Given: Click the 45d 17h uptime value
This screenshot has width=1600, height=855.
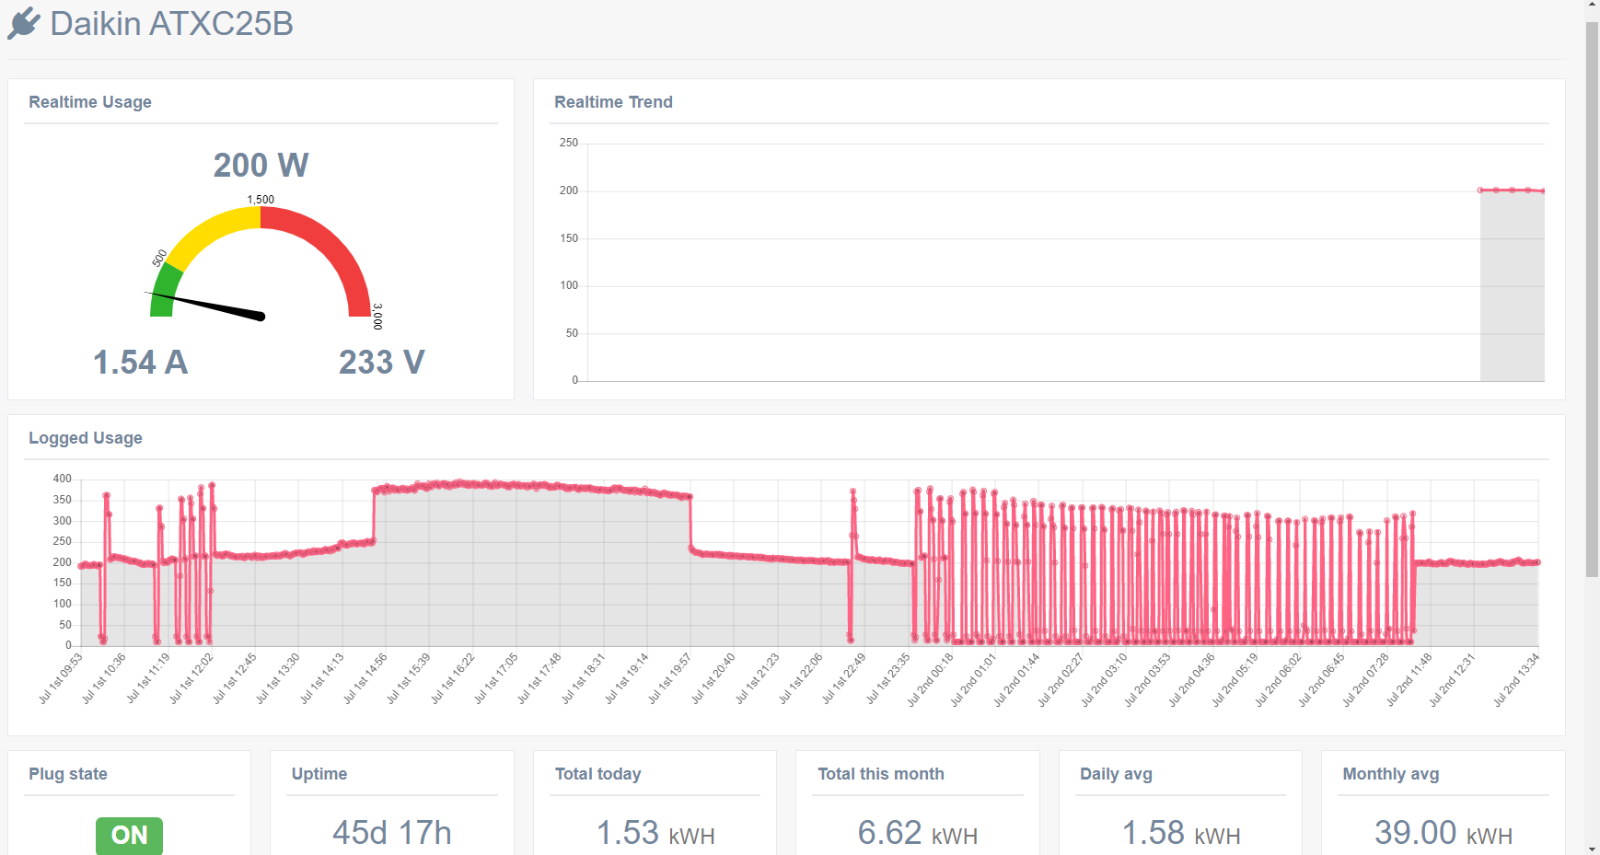Looking at the screenshot, I should [392, 833].
